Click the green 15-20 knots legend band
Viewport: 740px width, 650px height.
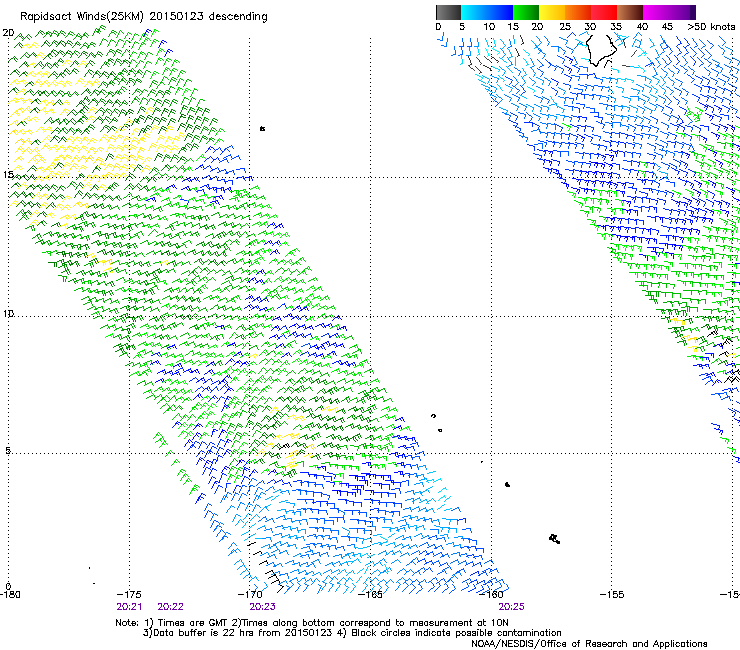point(526,12)
